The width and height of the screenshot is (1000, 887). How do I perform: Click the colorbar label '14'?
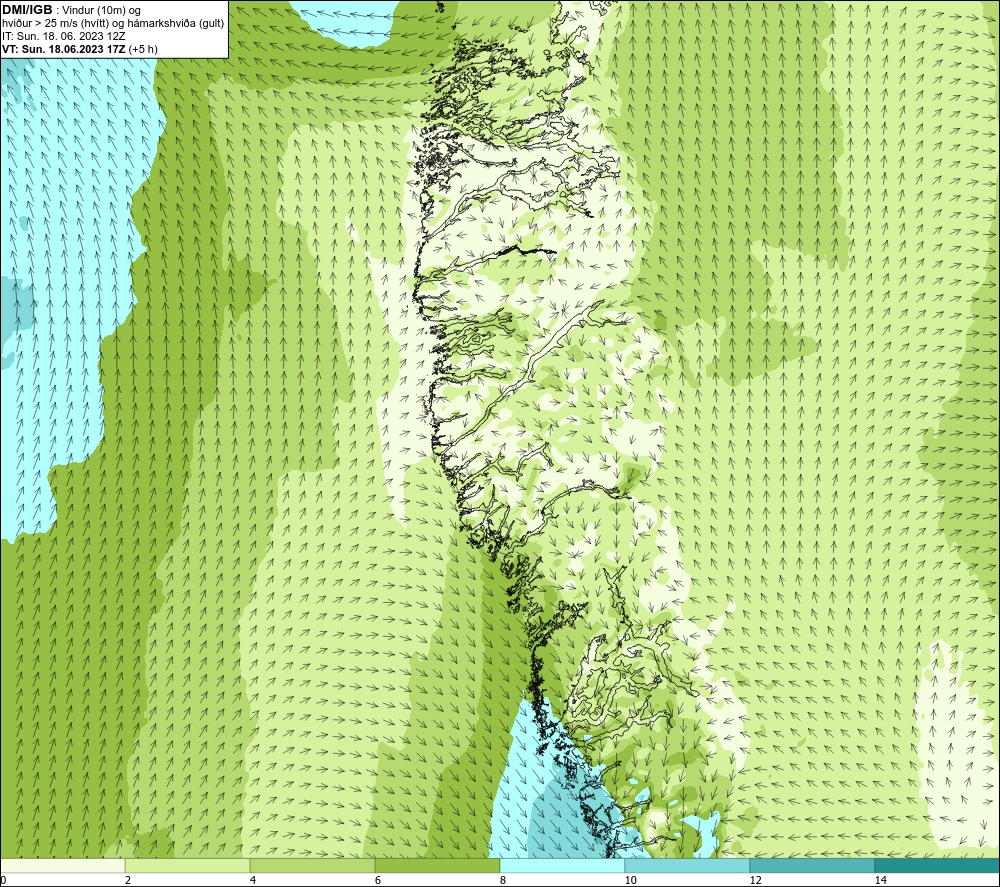(x=881, y=880)
